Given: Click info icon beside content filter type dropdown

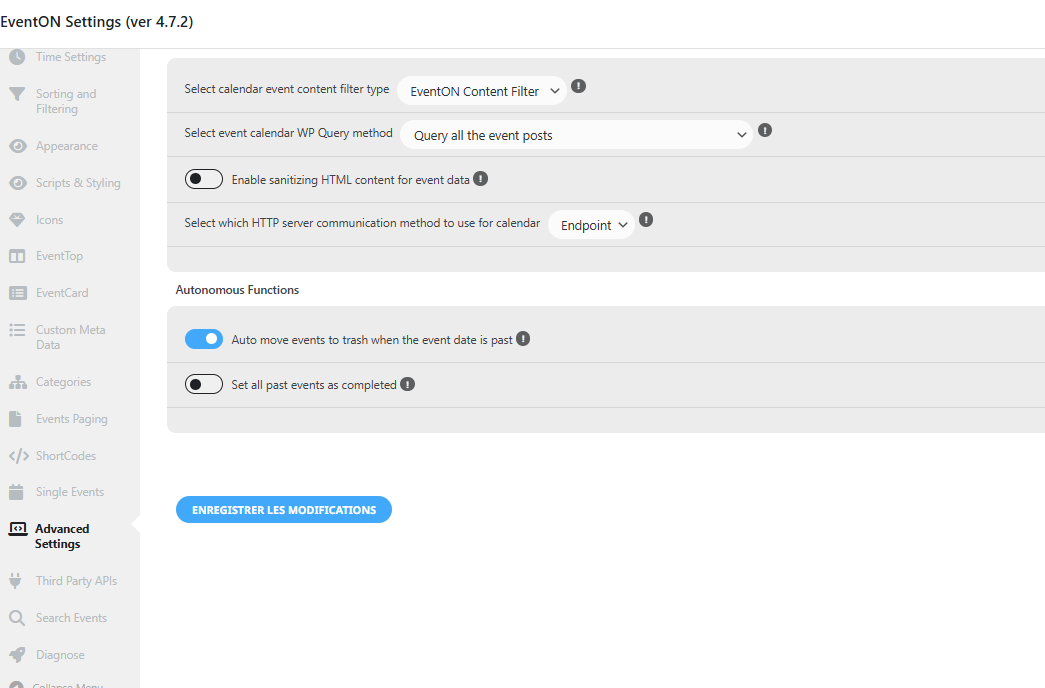Looking at the screenshot, I should click(578, 86).
